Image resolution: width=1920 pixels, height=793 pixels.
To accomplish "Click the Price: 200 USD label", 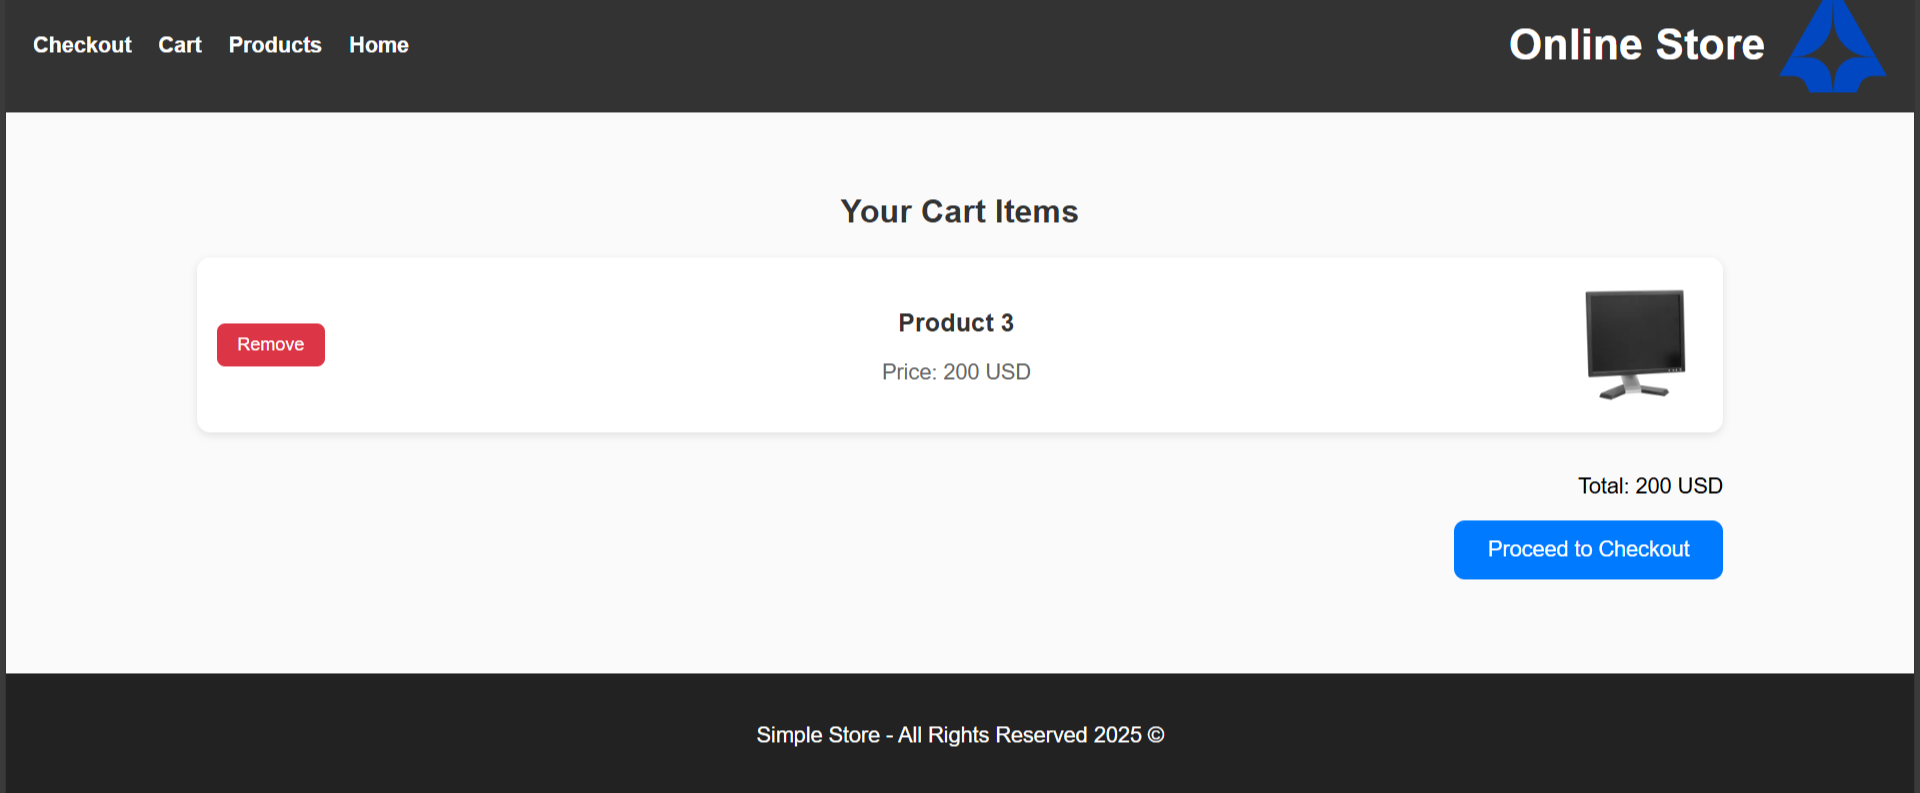I will [956, 372].
